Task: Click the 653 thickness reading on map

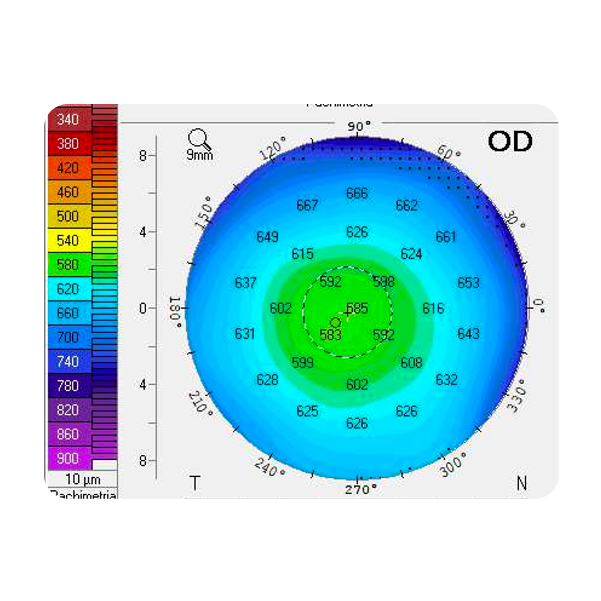Action: [x=468, y=283]
